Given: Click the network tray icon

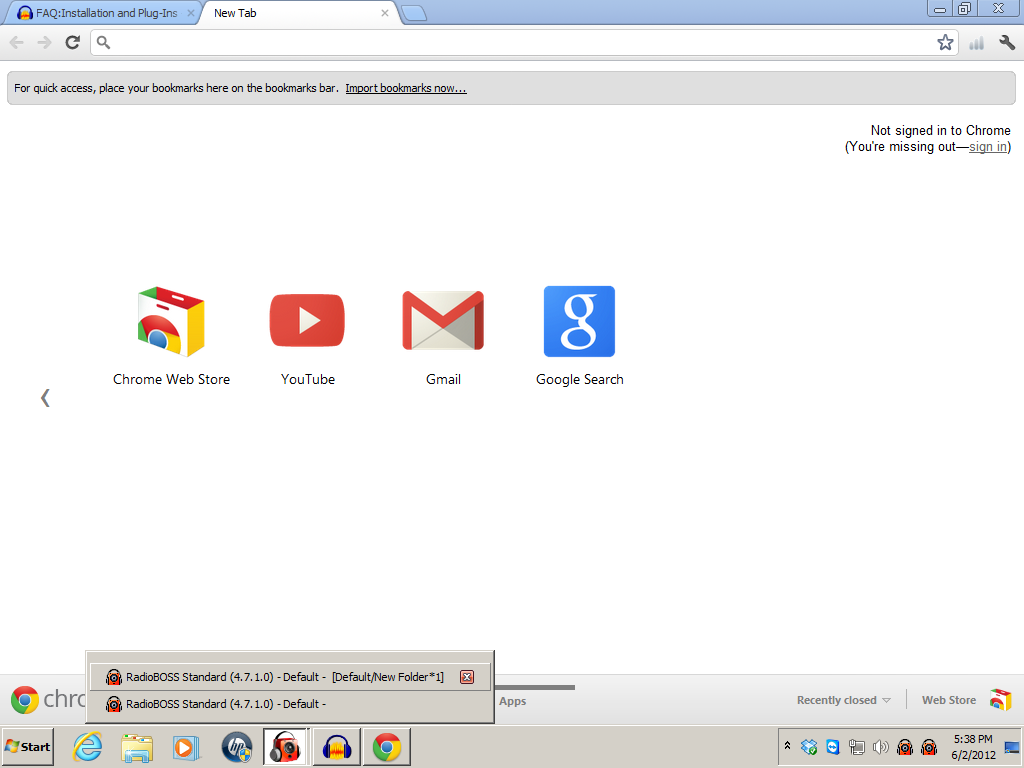Looking at the screenshot, I should 857,746.
